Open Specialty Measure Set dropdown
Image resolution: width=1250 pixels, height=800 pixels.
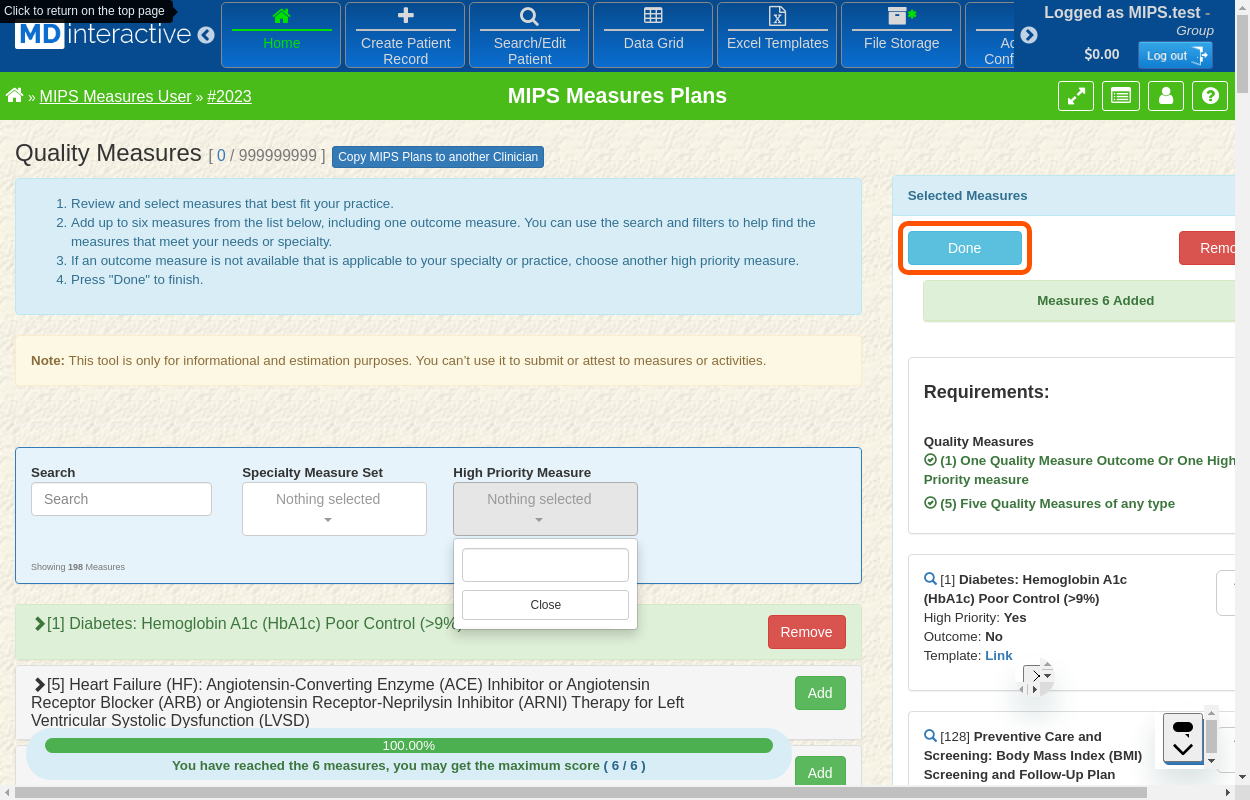tap(334, 508)
